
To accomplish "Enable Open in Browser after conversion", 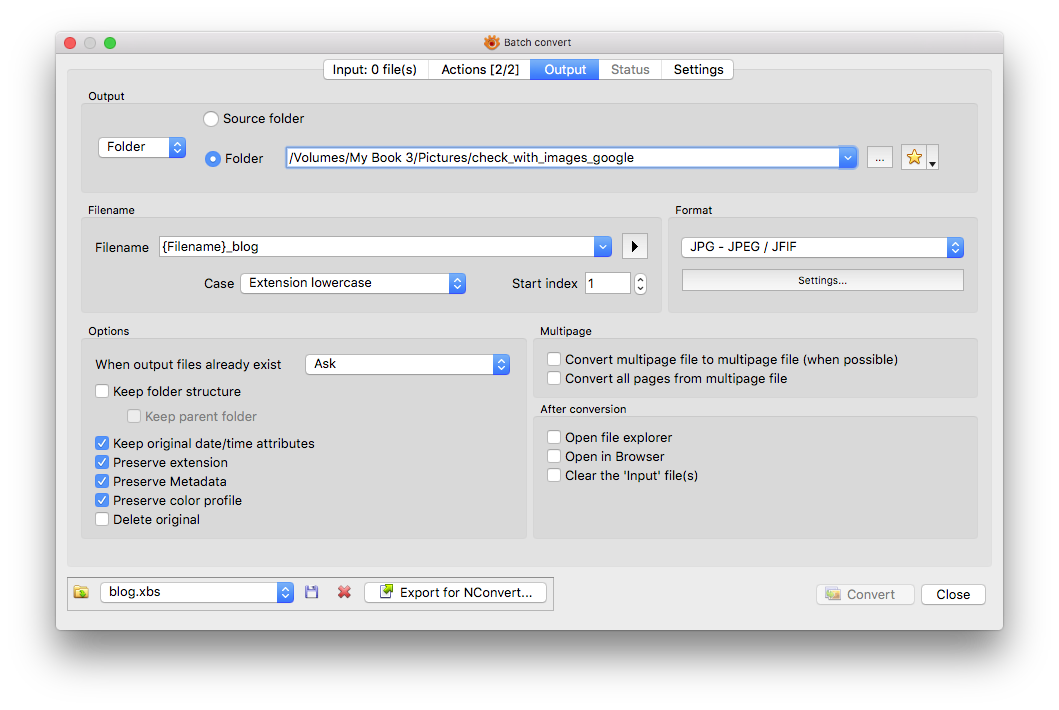I will click(x=554, y=456).
